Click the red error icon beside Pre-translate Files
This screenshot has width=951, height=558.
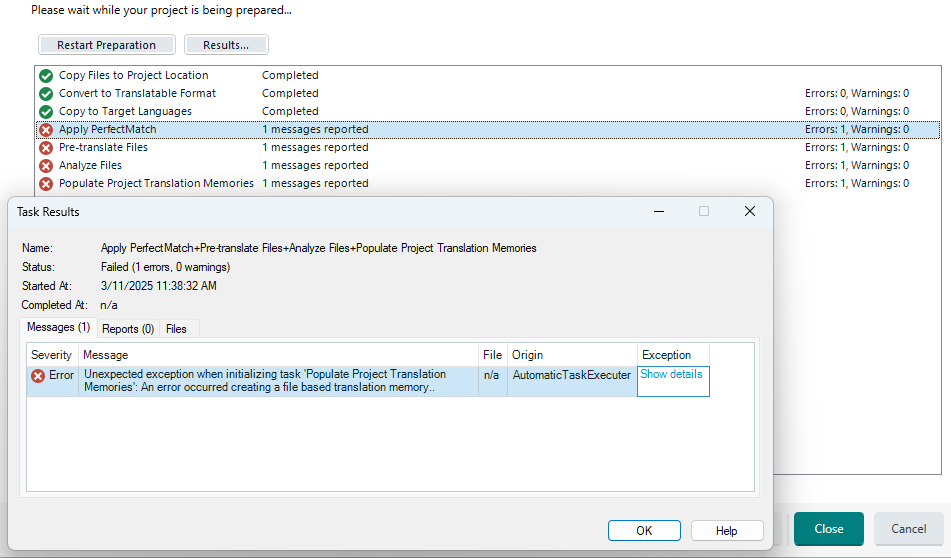click(x=46, y=147)
